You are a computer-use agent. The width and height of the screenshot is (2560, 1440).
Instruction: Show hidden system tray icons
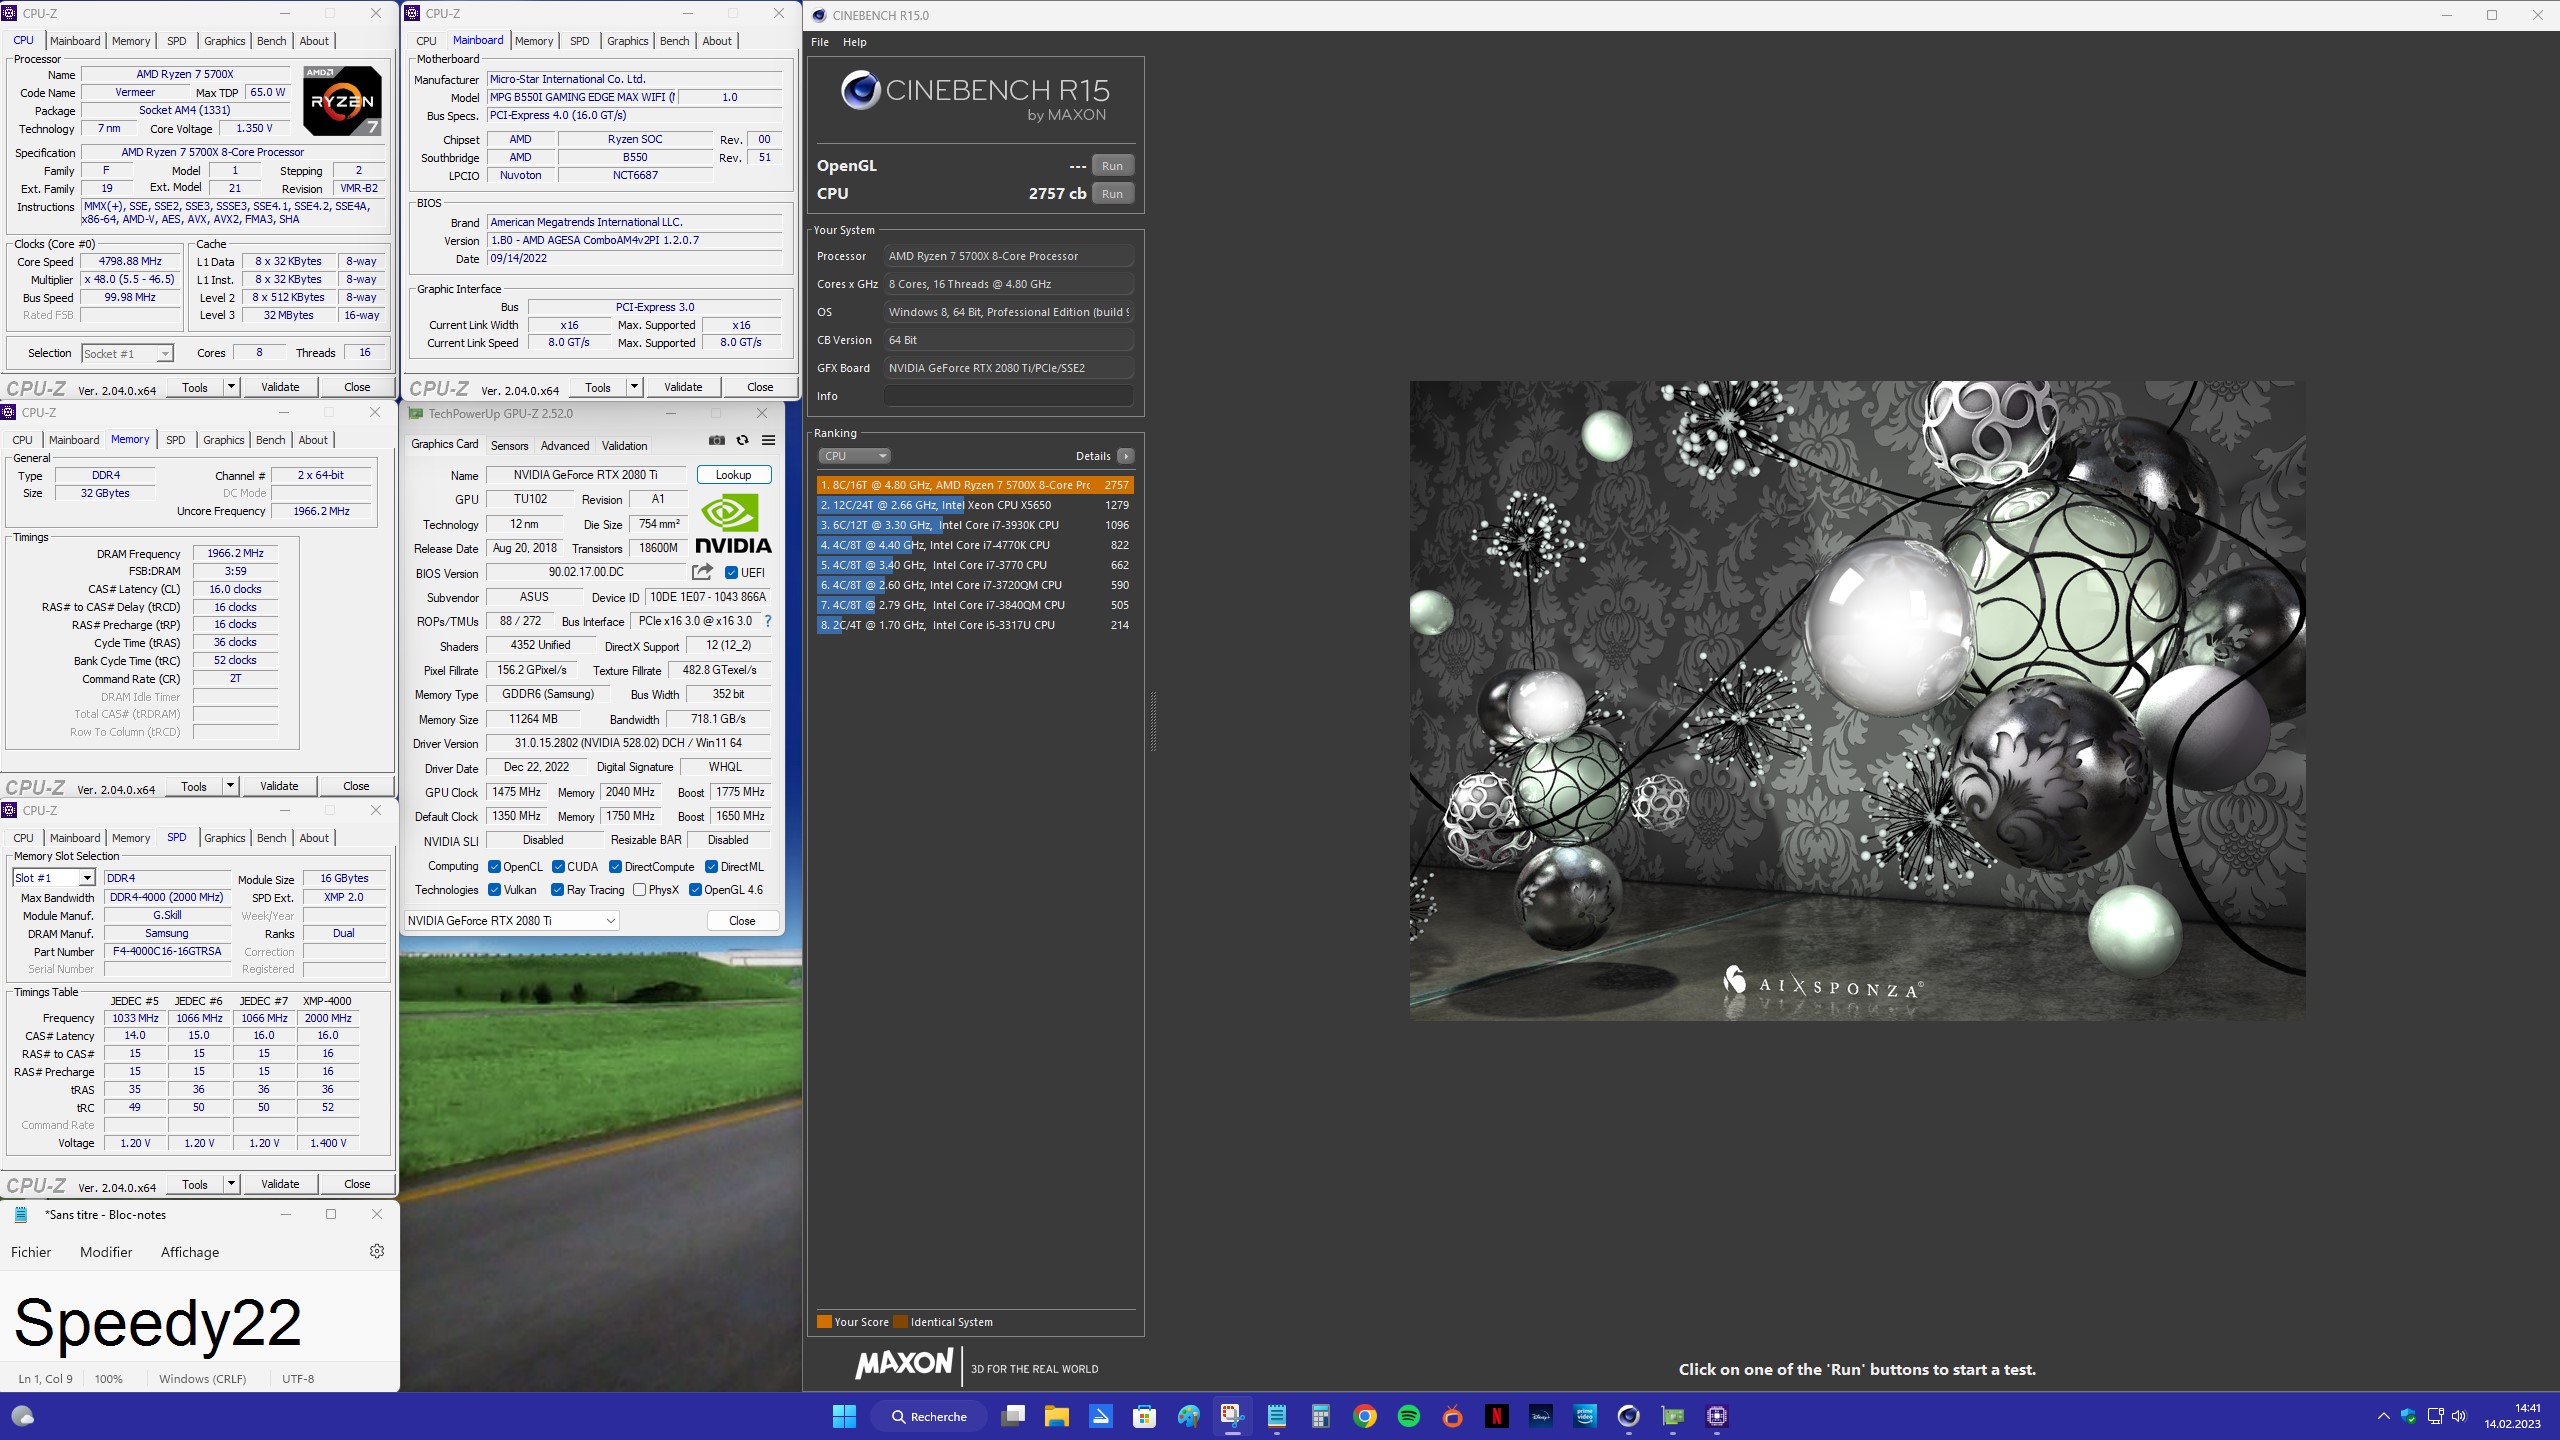click(2384, 1416)
